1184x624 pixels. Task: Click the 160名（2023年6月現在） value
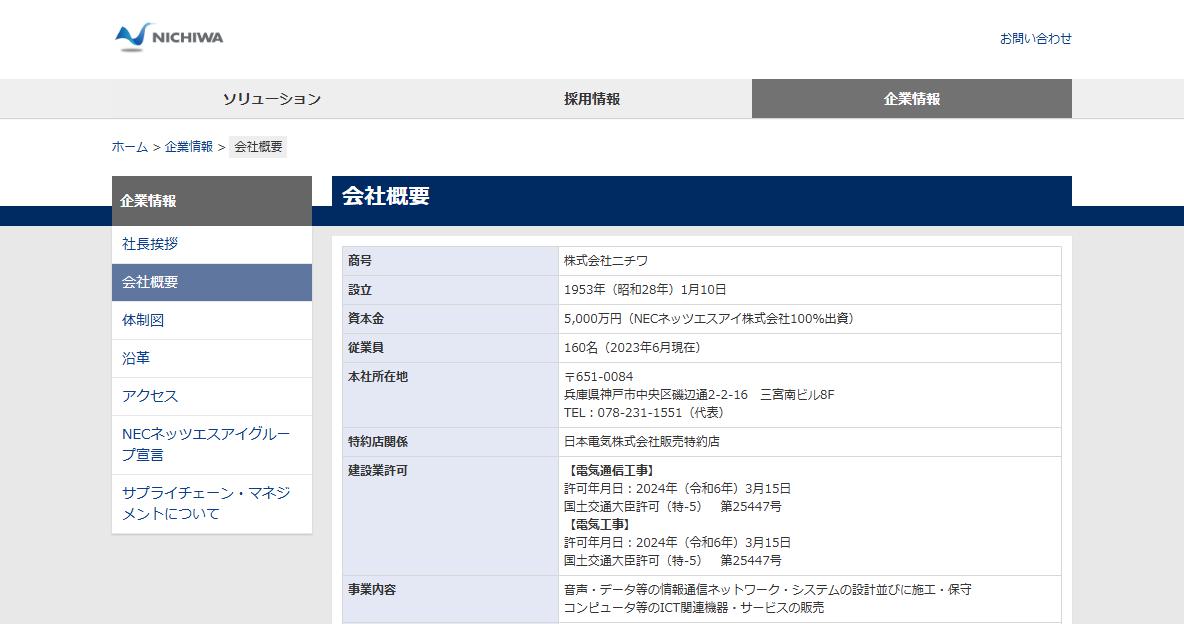point(632,348)
